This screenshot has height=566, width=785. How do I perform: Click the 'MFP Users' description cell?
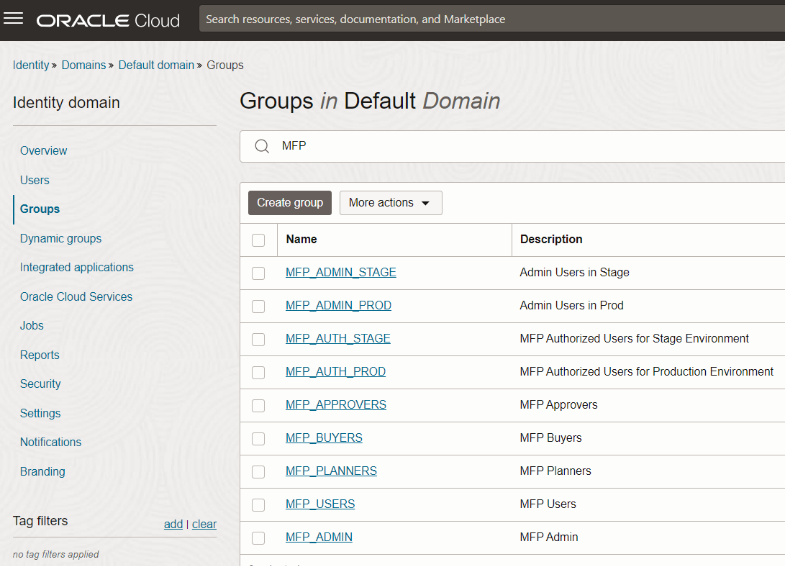548,504
